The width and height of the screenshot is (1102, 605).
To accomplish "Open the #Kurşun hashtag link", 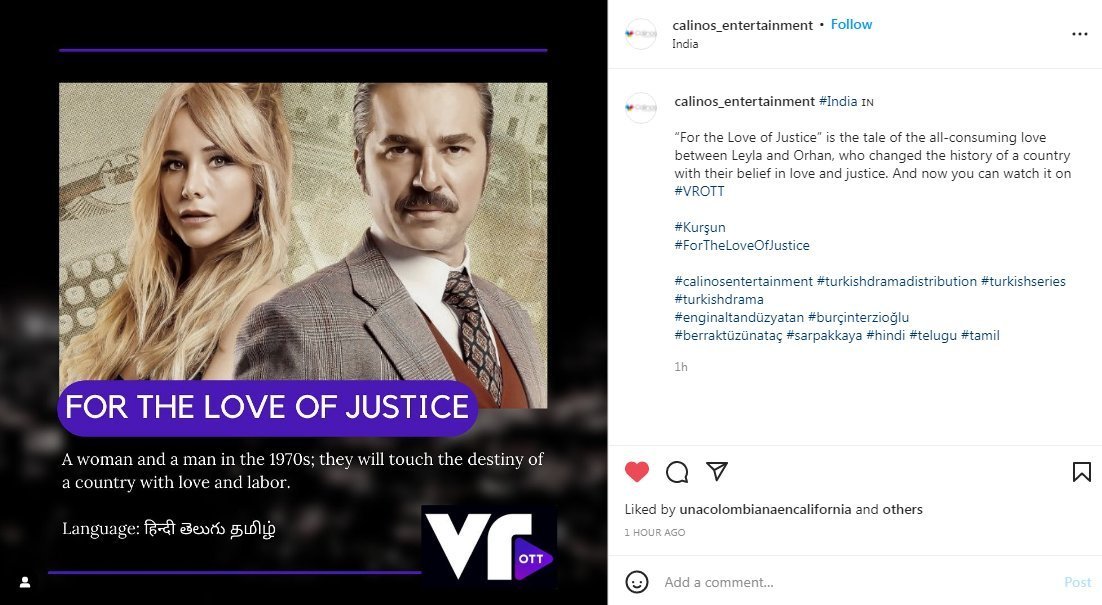I will coord(700,228).
